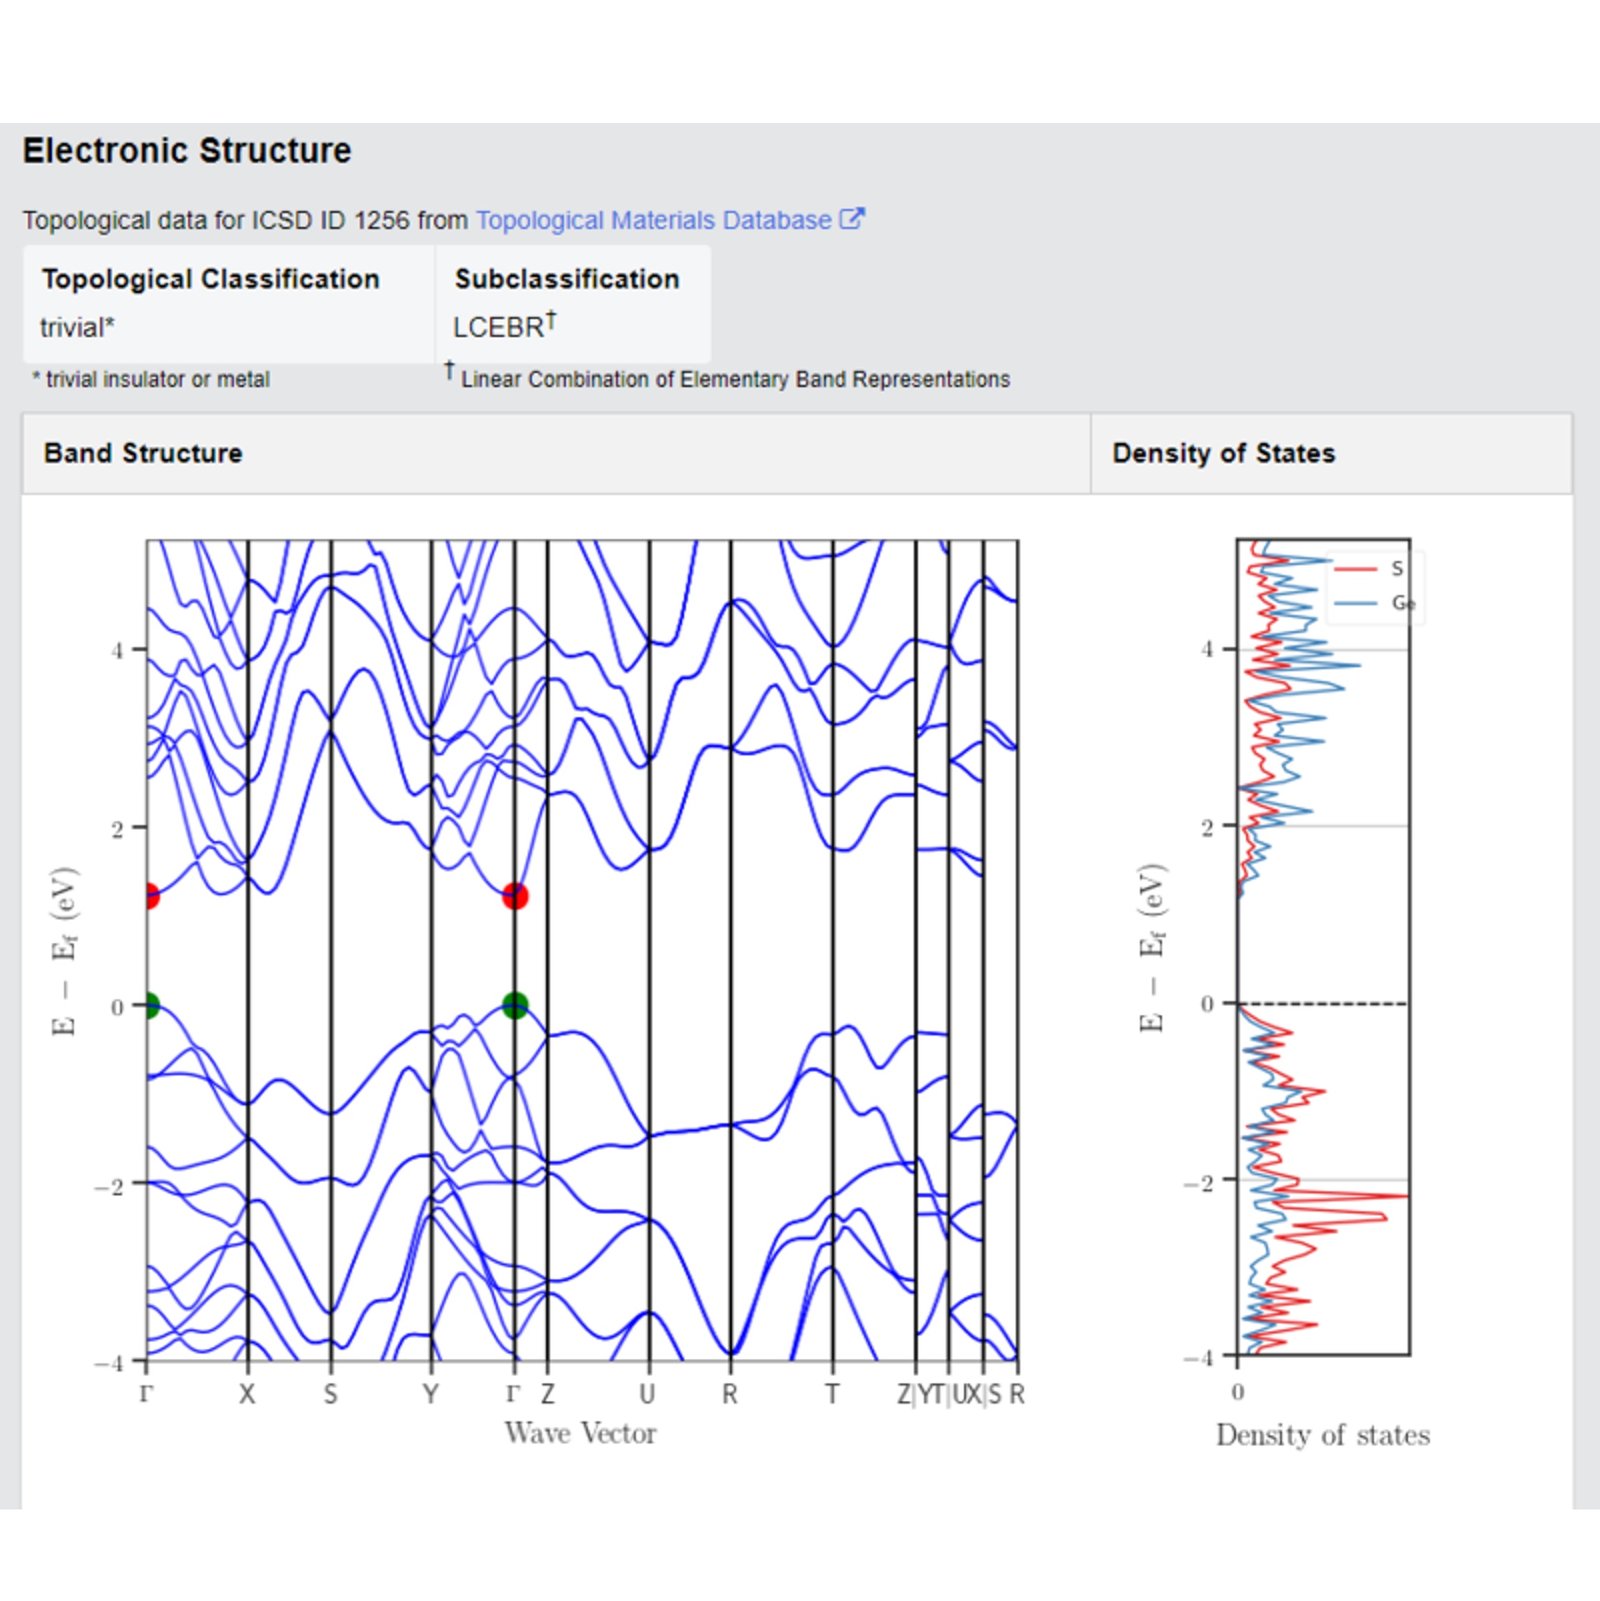Click the Wave Vector axis title

[x=581, y=1433]
